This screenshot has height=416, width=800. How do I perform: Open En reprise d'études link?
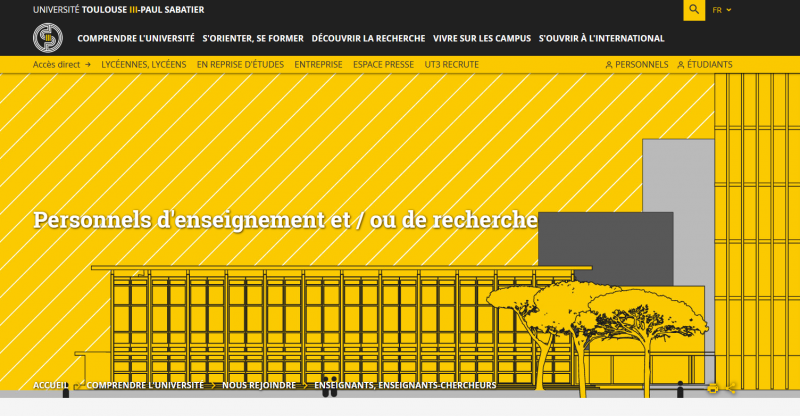240,64
